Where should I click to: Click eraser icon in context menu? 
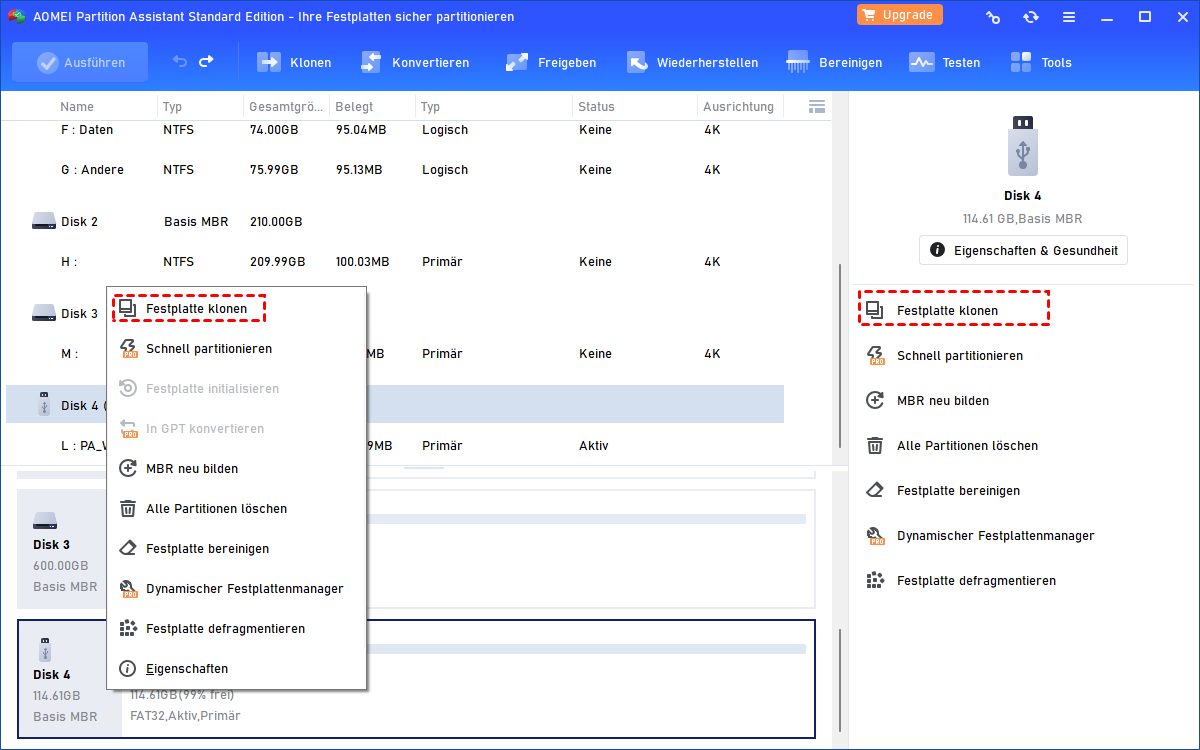pyautogui.click(x=128, y=549)
